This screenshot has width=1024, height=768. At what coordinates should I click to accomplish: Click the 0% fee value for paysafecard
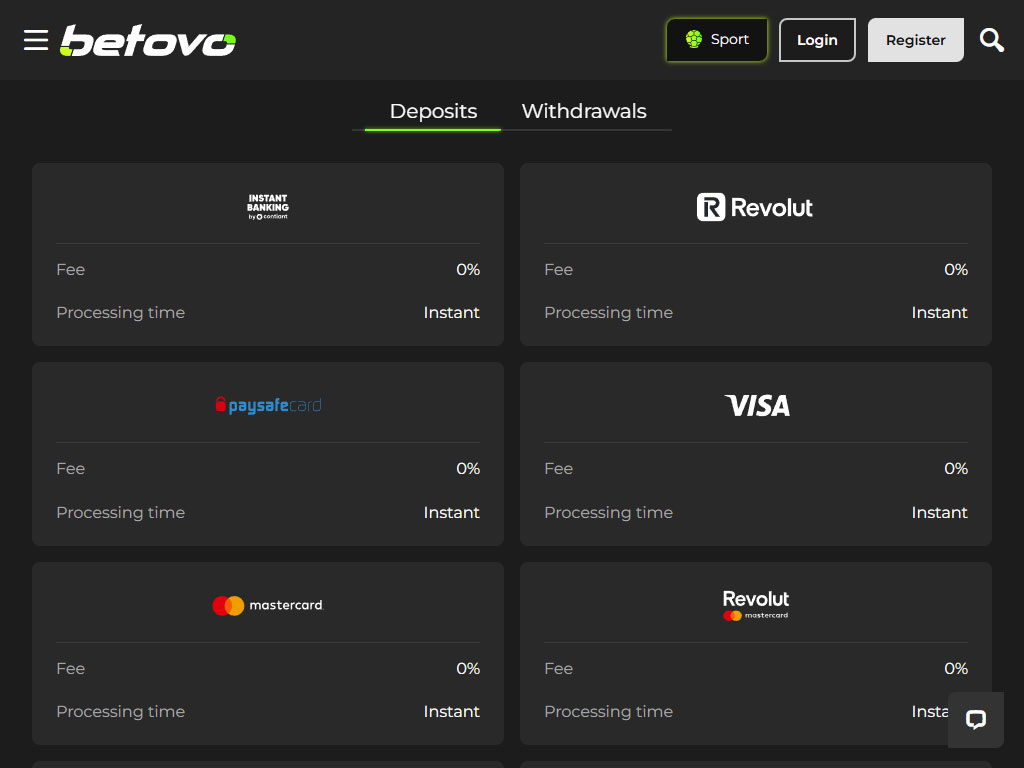[468, 469]
